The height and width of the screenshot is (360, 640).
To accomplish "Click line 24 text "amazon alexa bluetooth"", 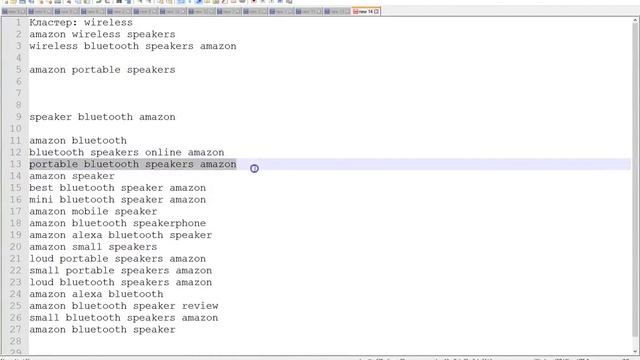I will 96,295.
